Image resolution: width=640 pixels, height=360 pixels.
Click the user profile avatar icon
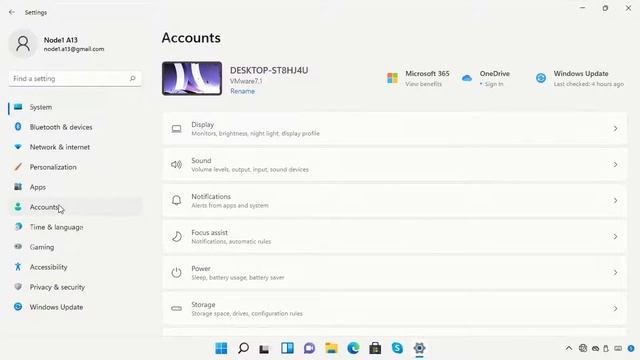(23, 44)
